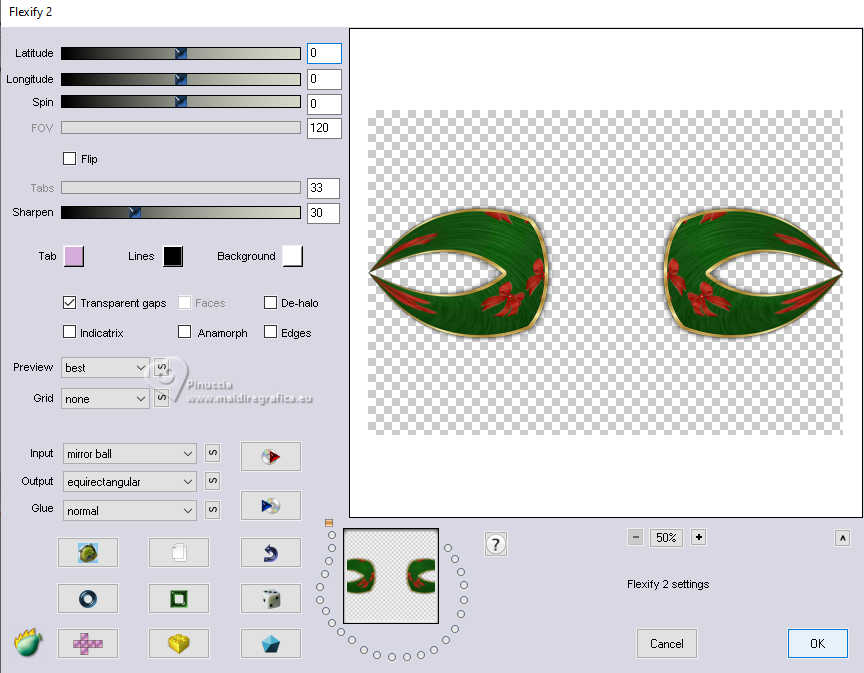Click the Sharpen value field showing 30
Image resolution: width=864 pixels, height=673 pixels.
[x=323, y=213]
